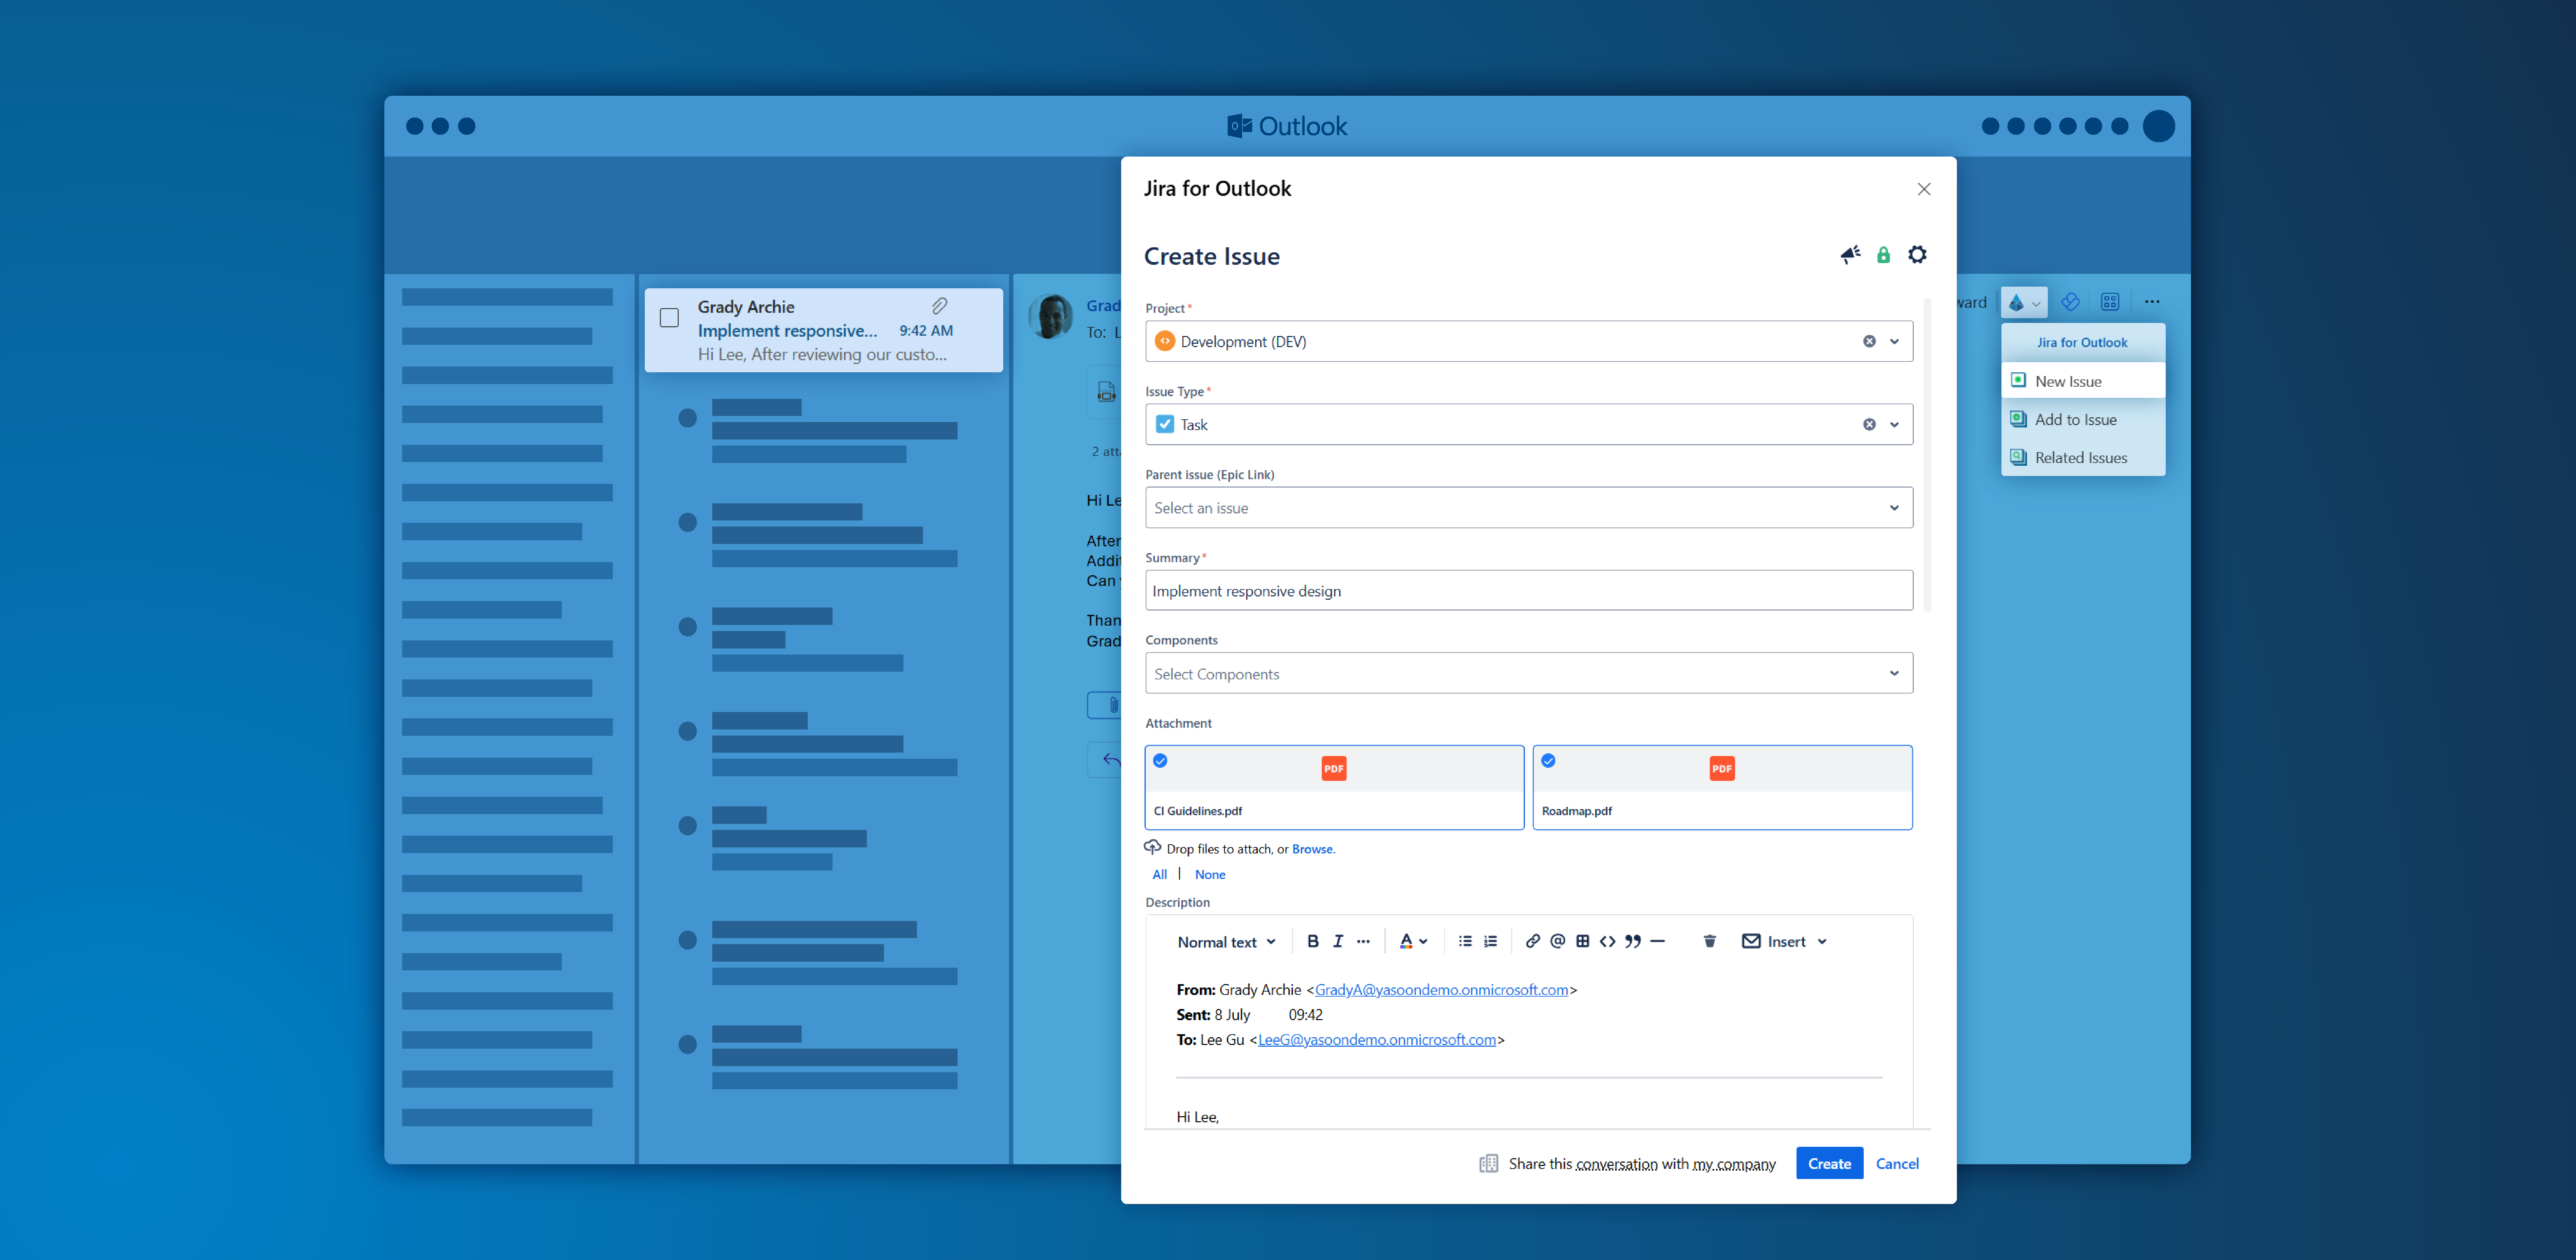
Task: Add a block quote from the toolbar
Action: click(1632, 941)
